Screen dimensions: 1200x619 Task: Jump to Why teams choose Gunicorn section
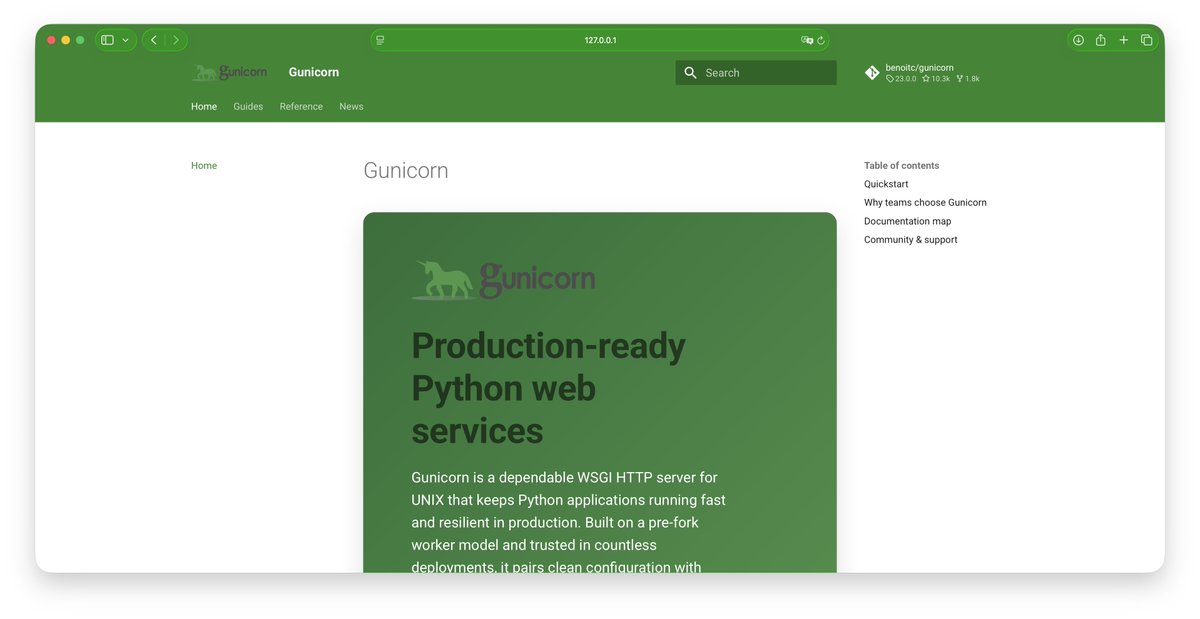[925, 202]
